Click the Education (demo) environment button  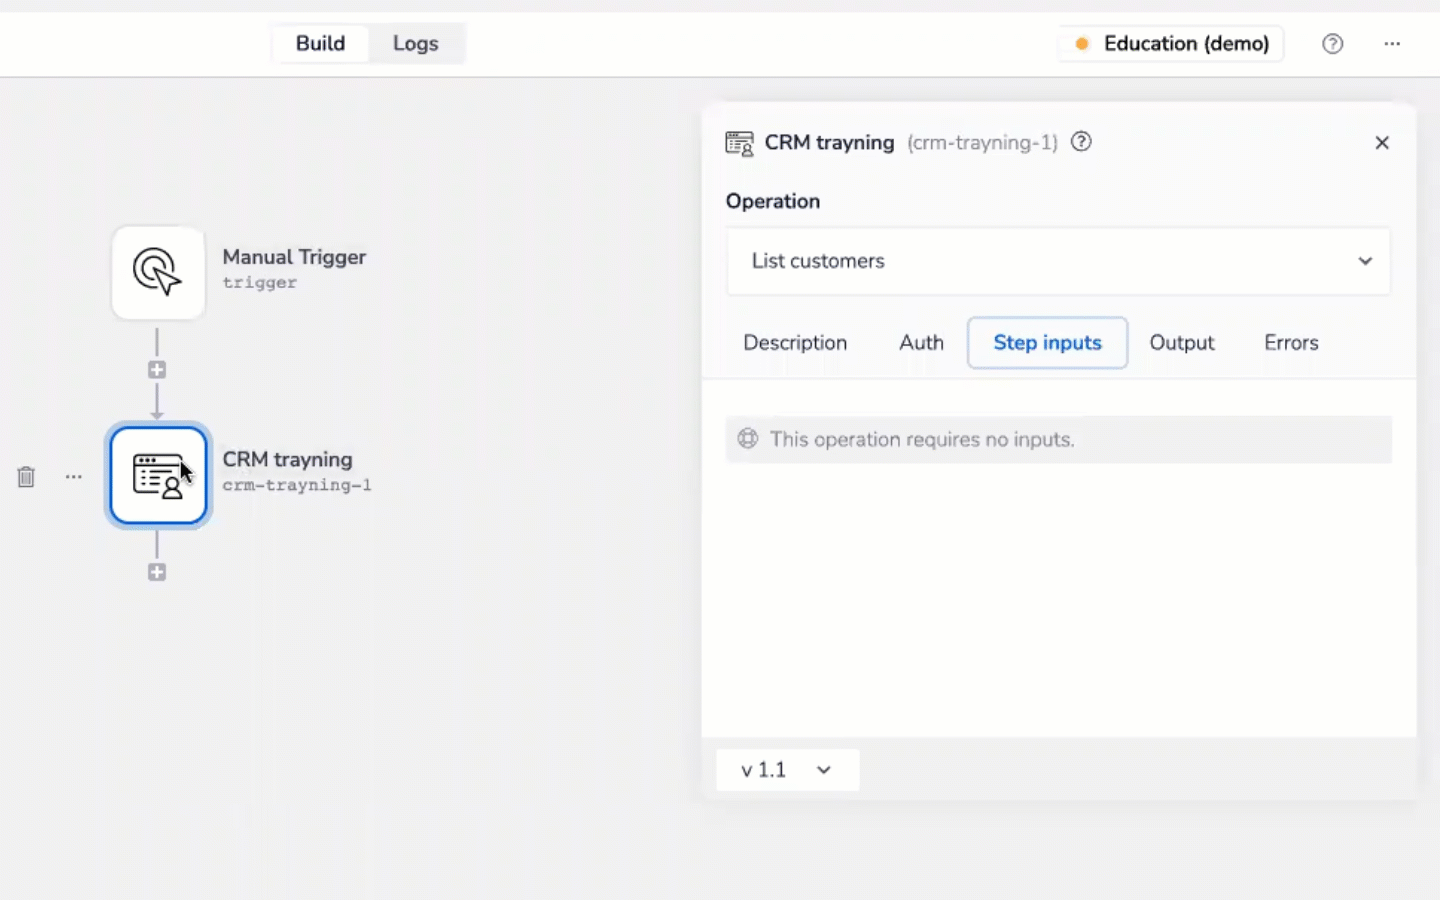(x=1171, y=44)
